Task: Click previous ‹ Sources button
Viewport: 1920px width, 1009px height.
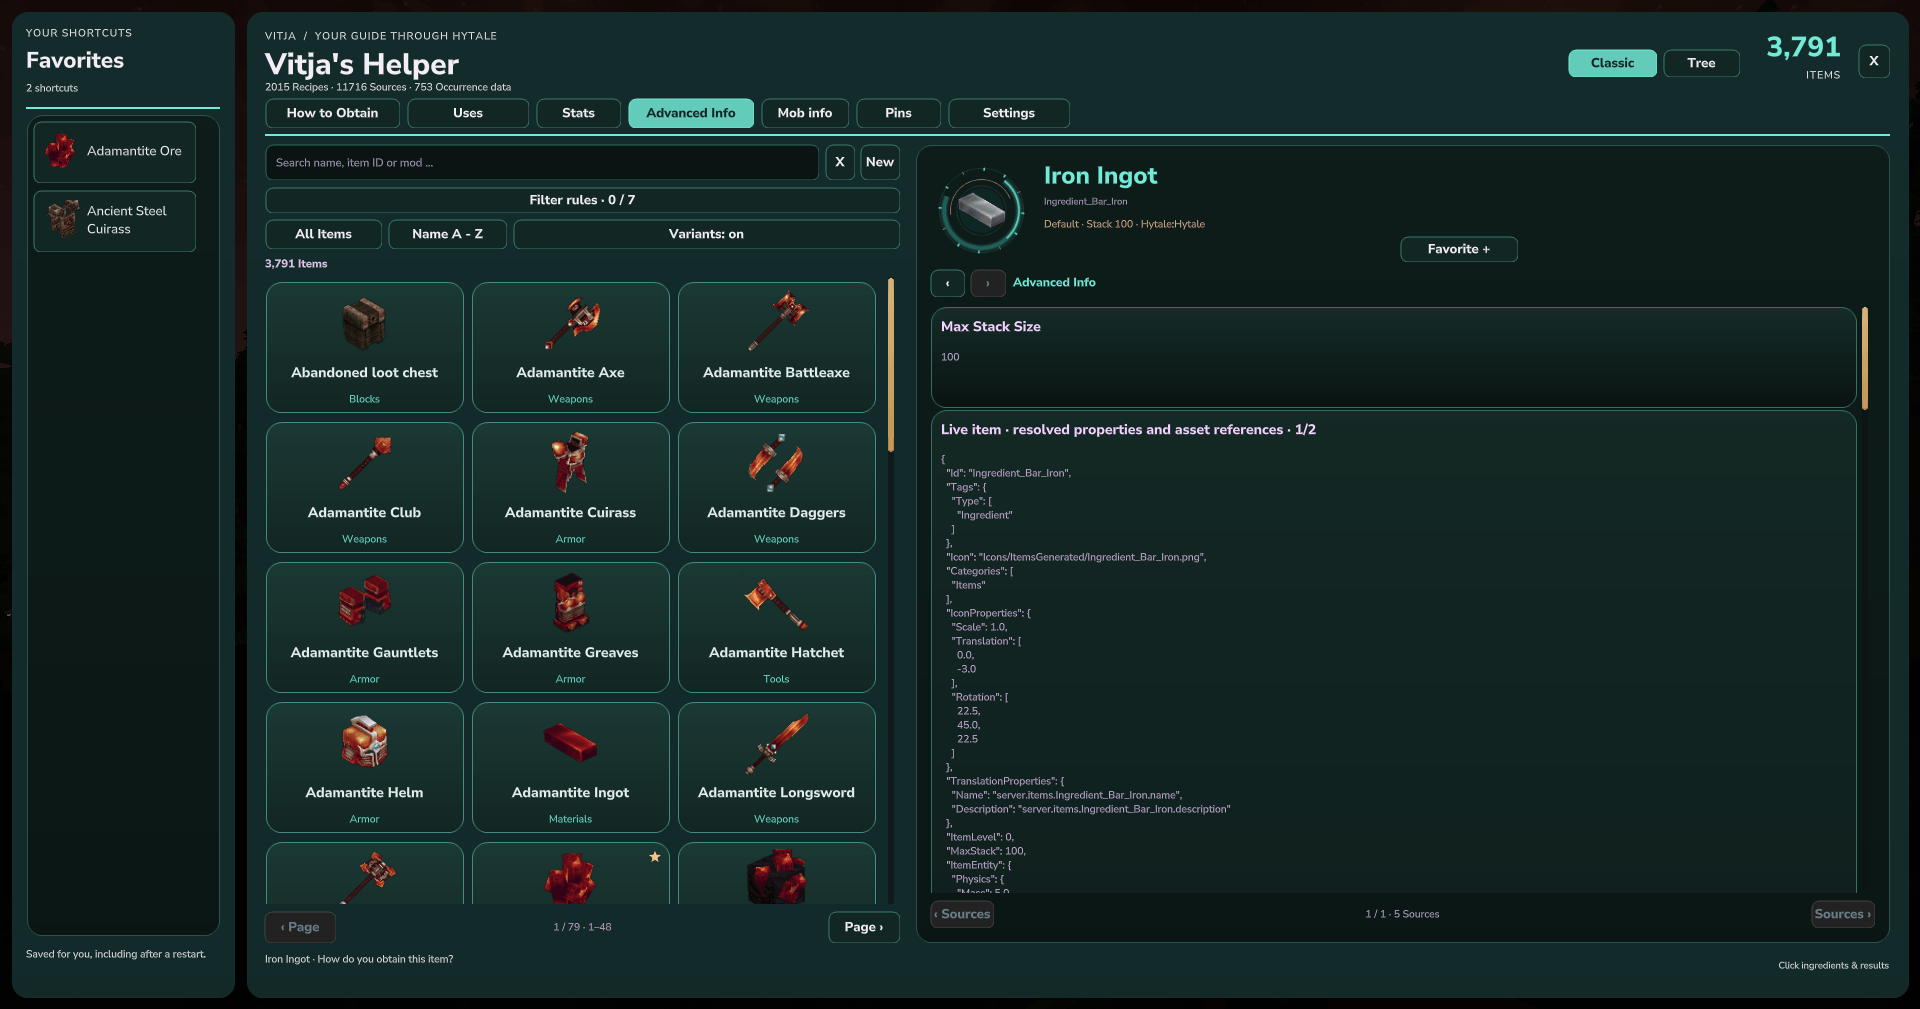Action: coord(962,914)
